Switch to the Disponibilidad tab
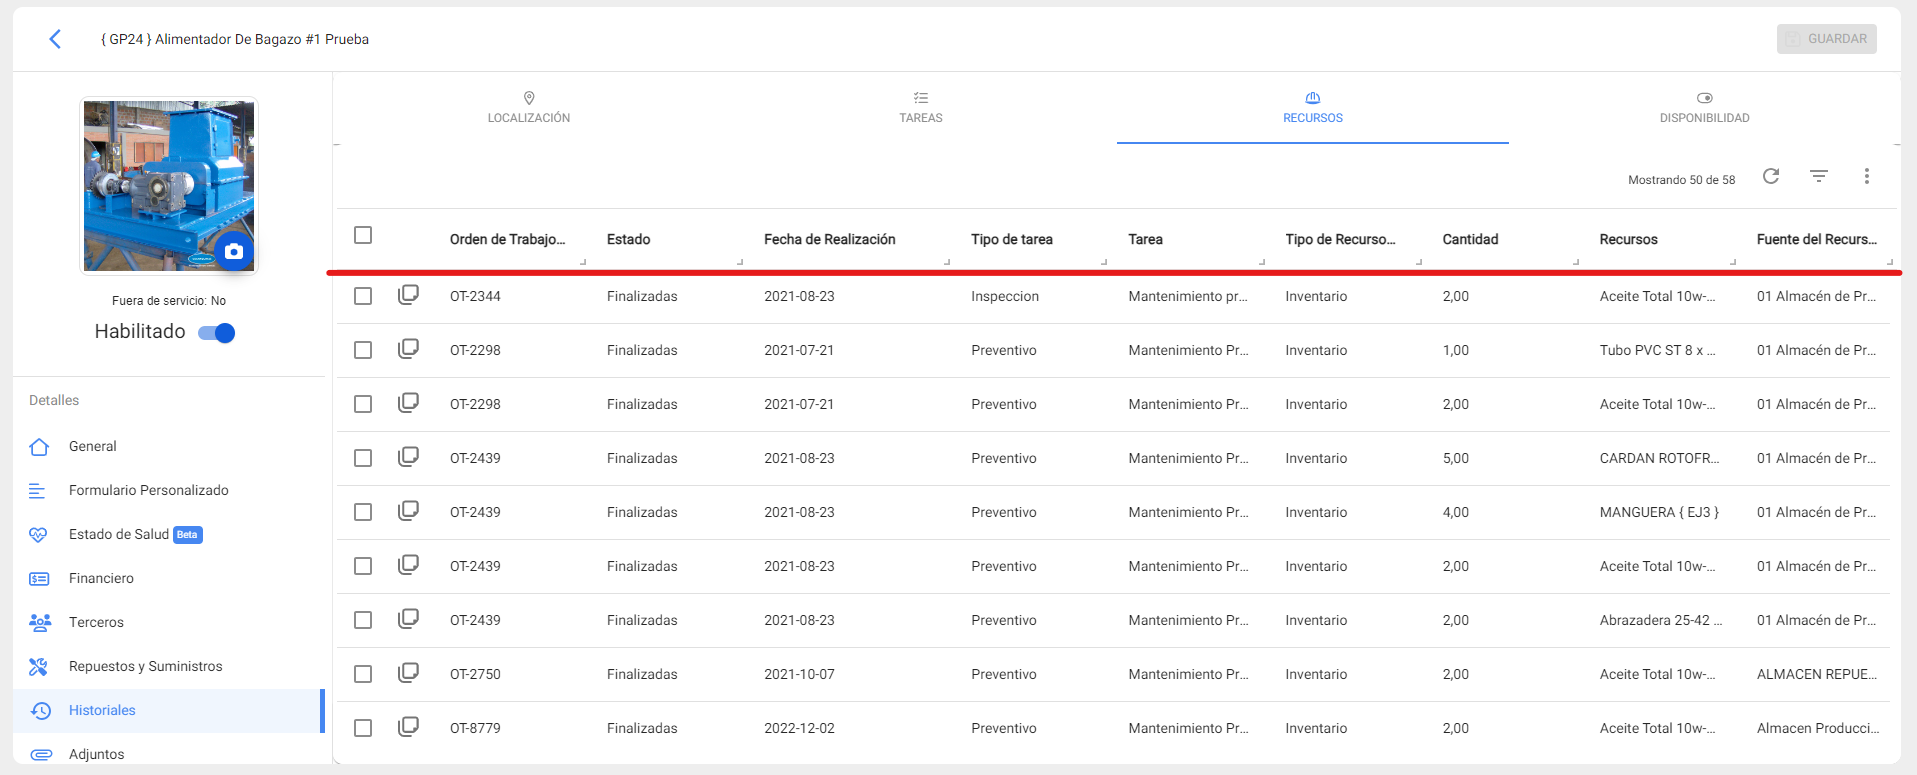Screen dimensions: 1917x775 pyautogui.click(x=1704, y=108)
